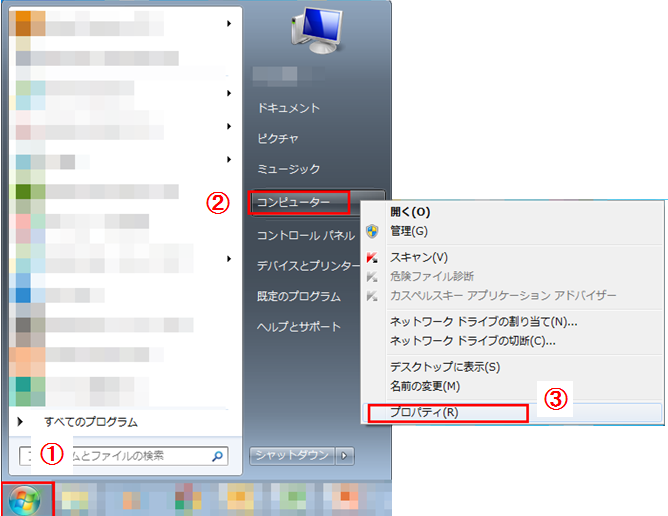Choose 開く(O) in context menu
Screen dimensions: 668x516
[409, 212]
